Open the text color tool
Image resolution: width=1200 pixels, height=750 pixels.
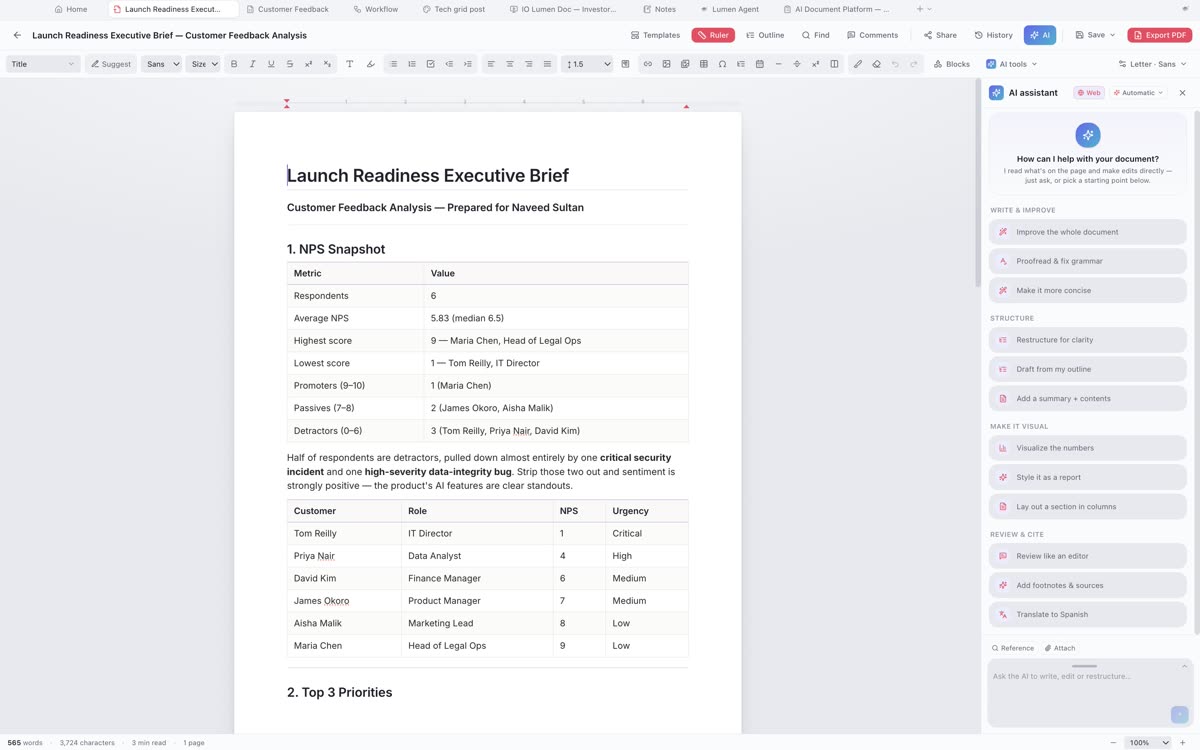pos(349,64)
